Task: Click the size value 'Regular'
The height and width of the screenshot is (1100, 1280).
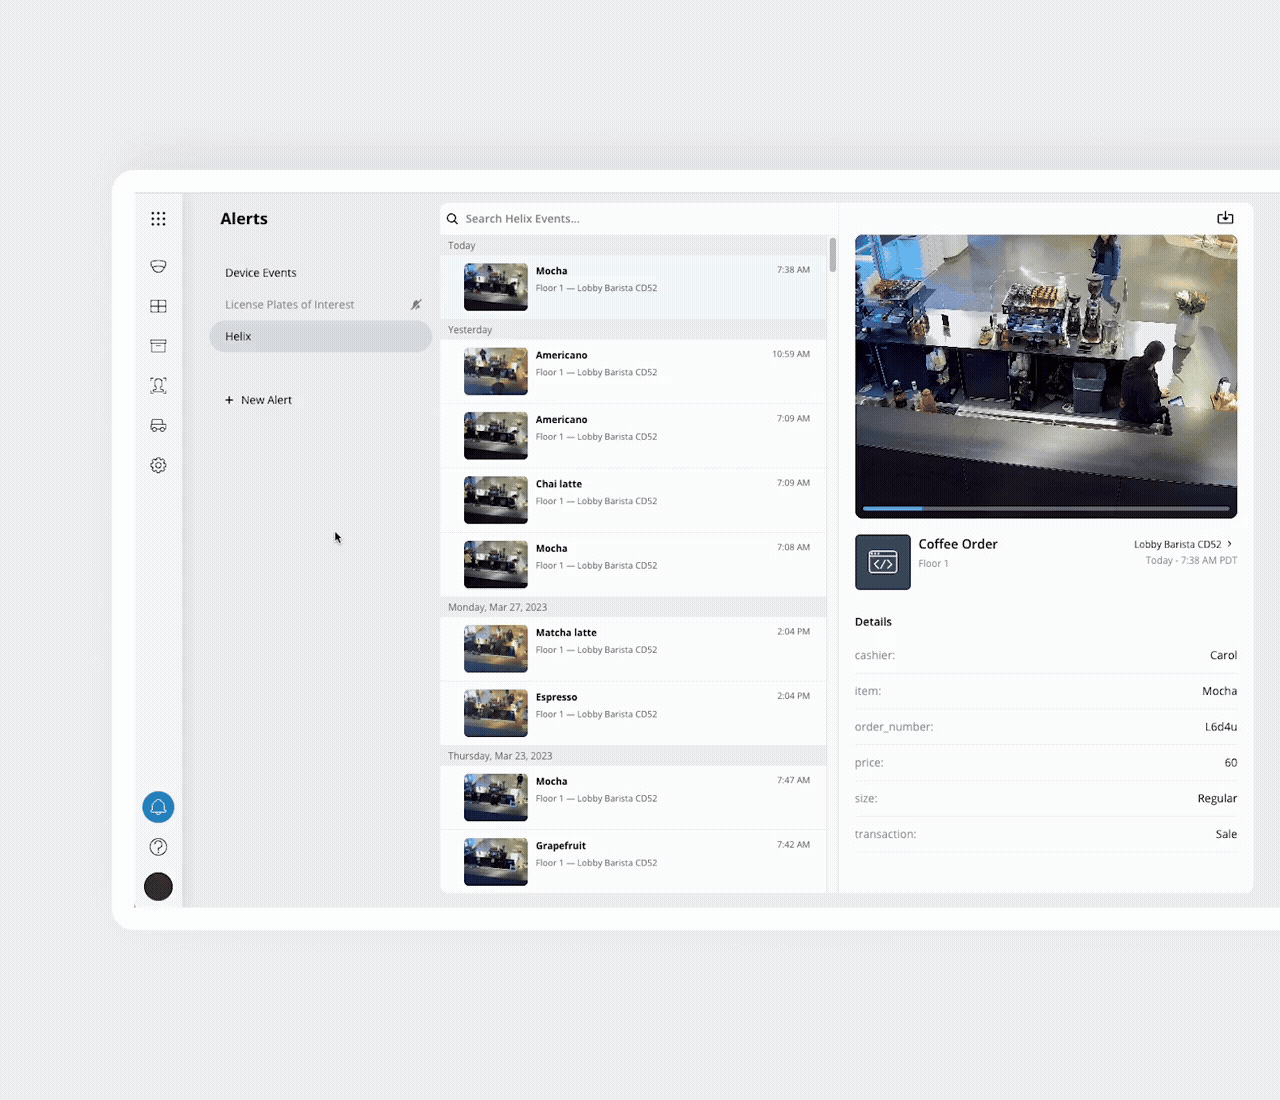Action: [1217, 799]
